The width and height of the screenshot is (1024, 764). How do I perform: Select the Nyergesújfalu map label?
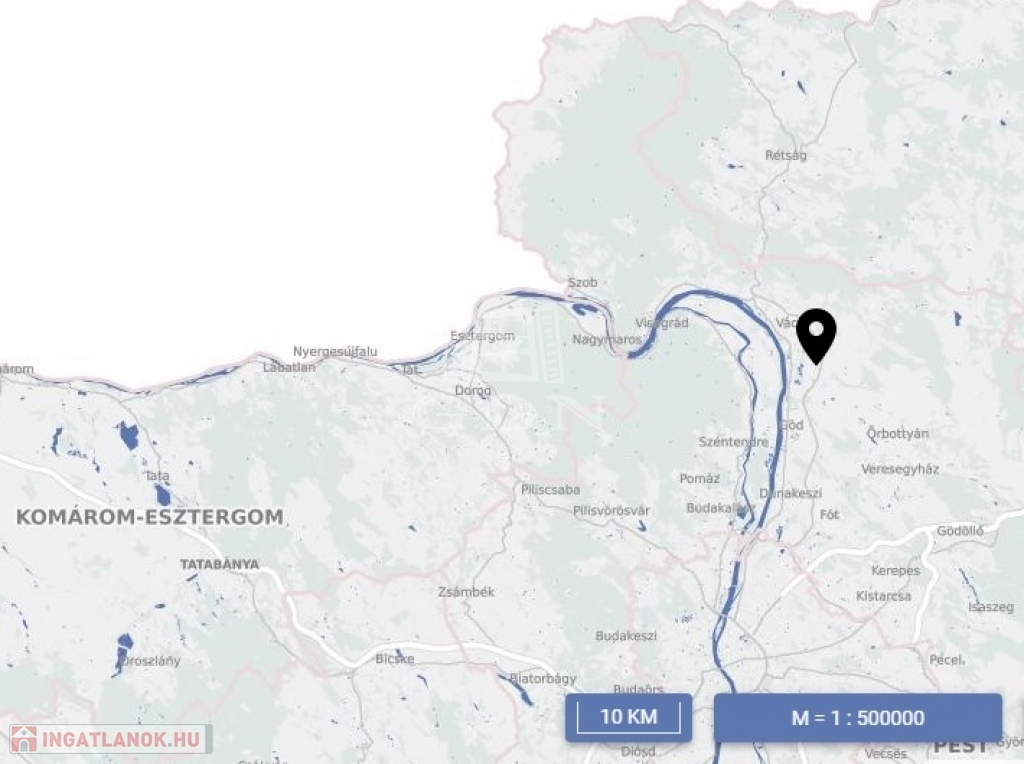(335, 351)
